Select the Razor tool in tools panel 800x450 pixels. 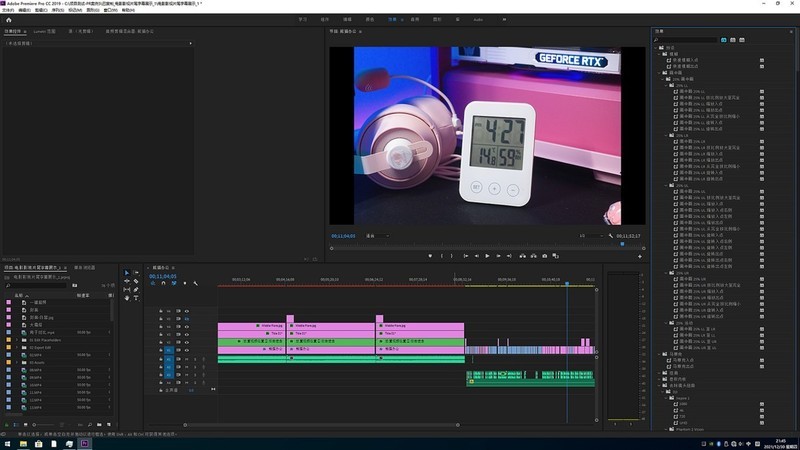pyautogui.click(x=137, y=282)
